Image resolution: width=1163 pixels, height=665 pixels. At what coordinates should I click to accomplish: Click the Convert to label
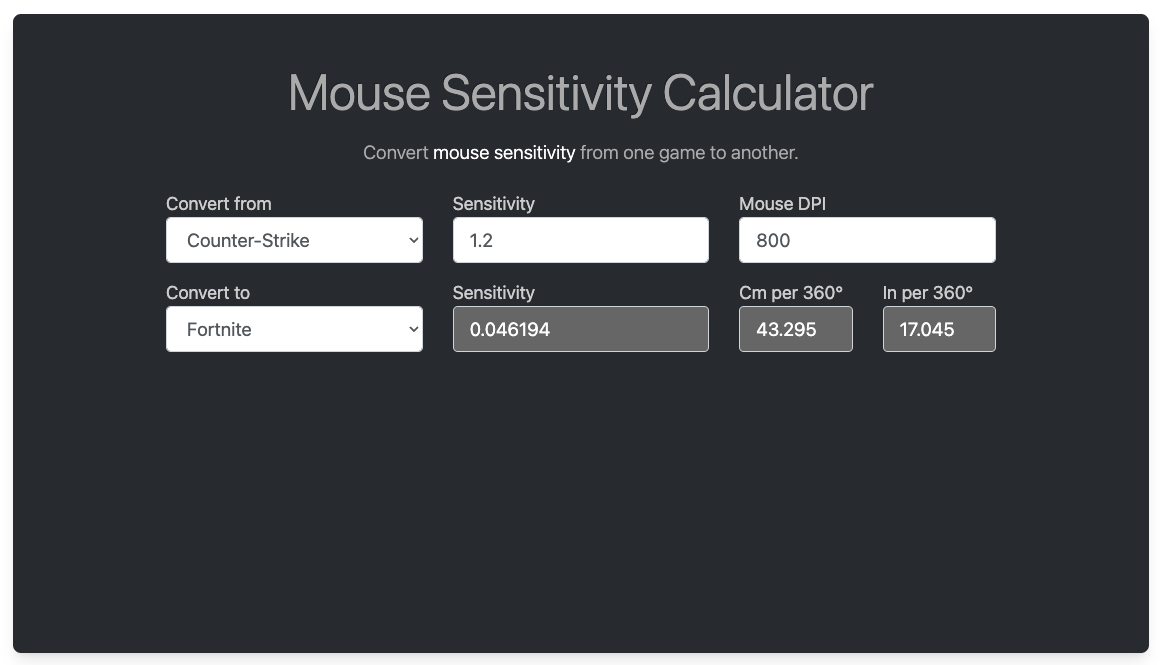point(208,293)
